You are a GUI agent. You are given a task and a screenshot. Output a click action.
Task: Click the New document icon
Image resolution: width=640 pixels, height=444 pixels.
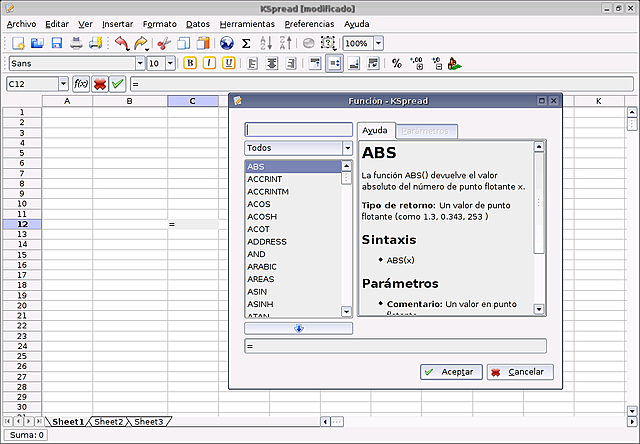(x=18, y=43)
